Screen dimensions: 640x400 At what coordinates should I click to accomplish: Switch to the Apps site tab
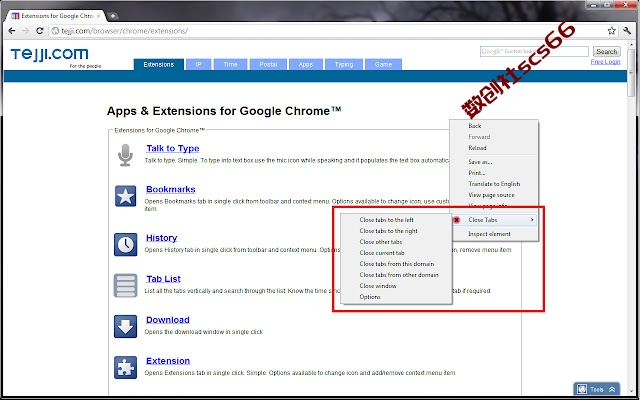coord(306,64)
